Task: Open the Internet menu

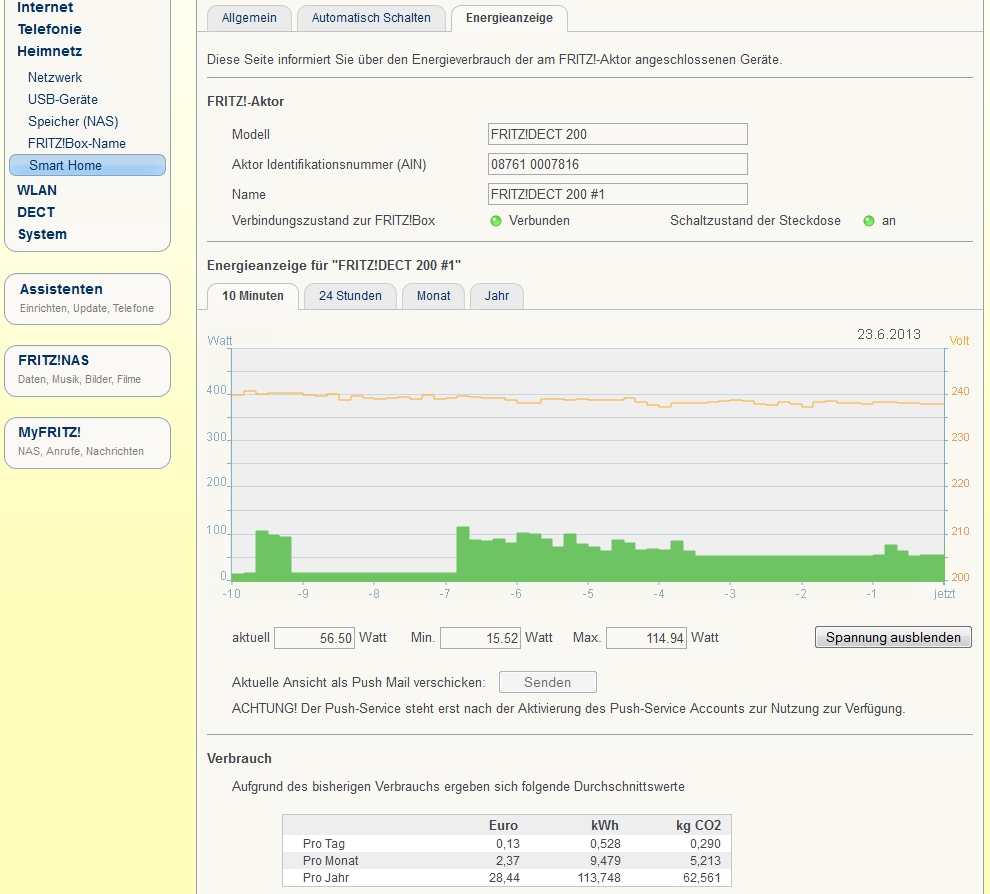Action: tap(45, 8)
